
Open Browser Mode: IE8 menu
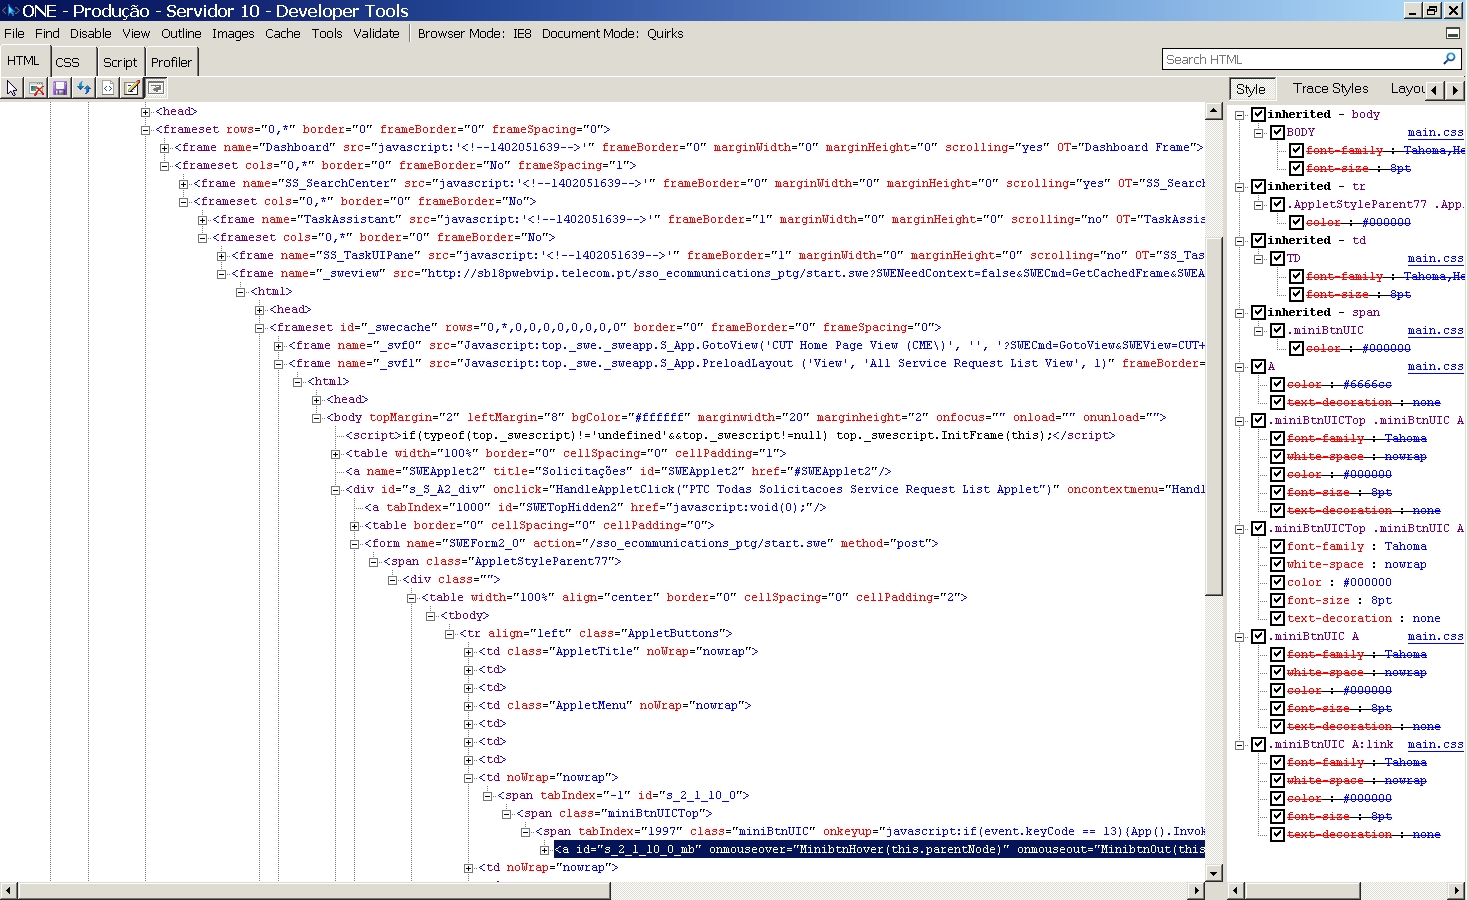click(x=475, y=33)
